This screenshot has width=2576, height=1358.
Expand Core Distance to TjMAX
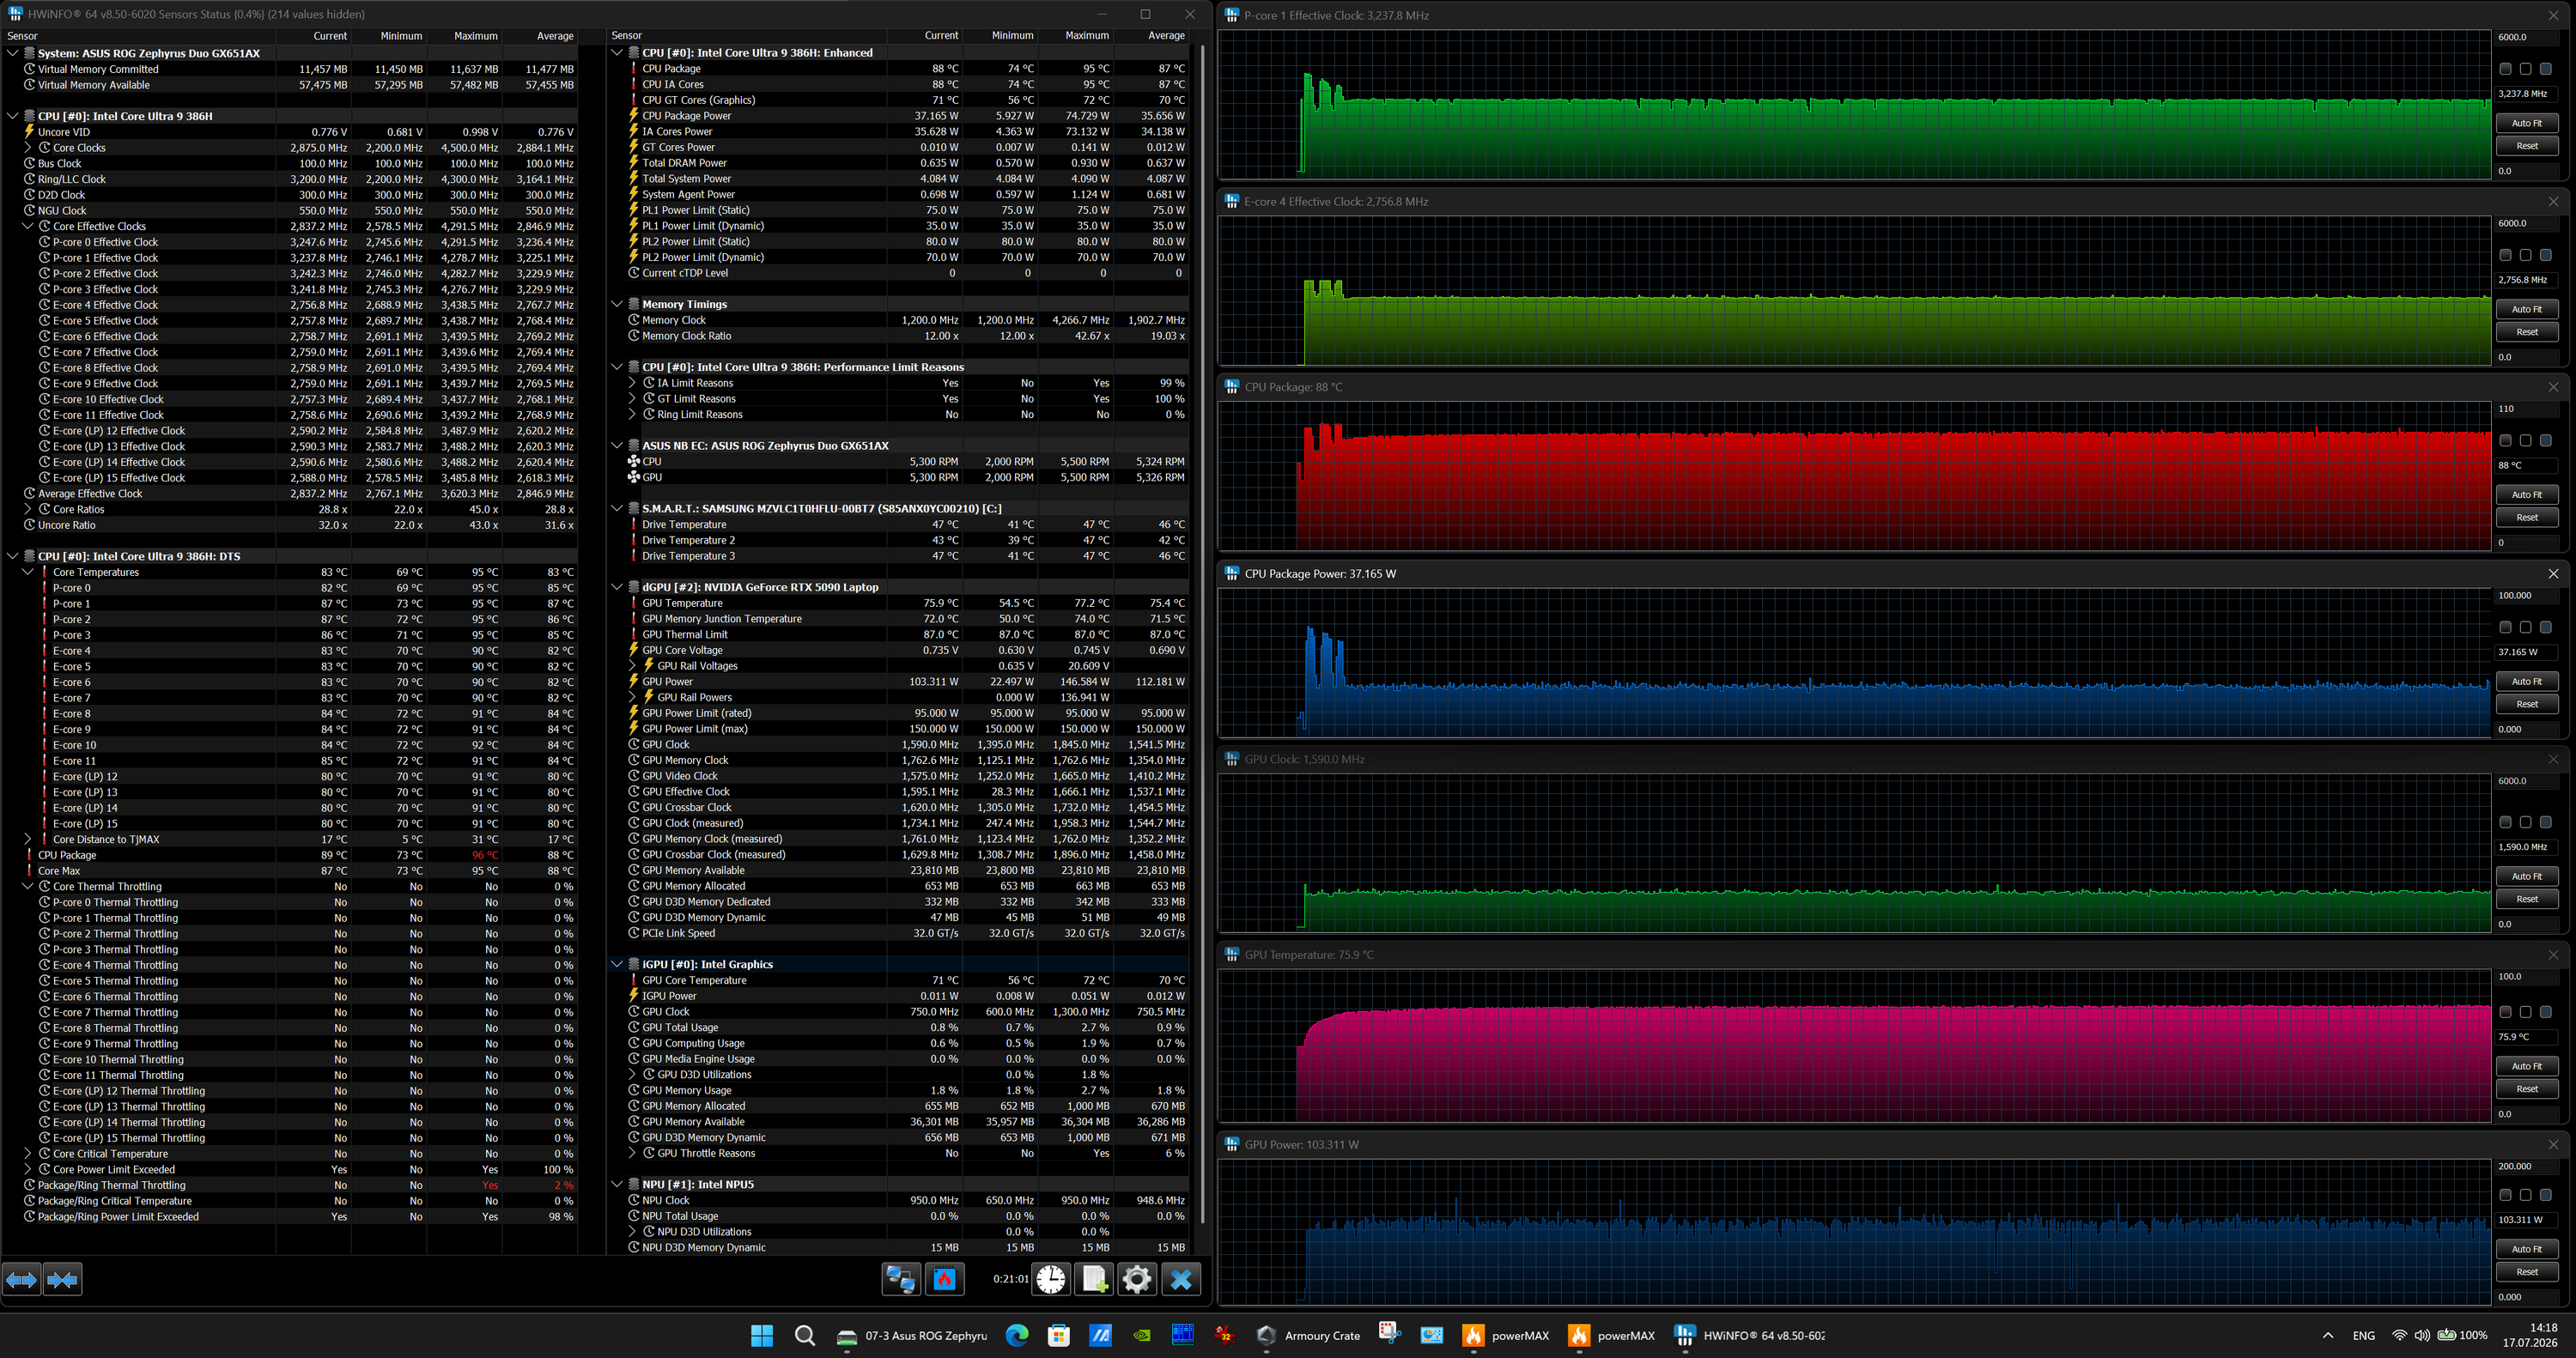click(x=28, y=839)
